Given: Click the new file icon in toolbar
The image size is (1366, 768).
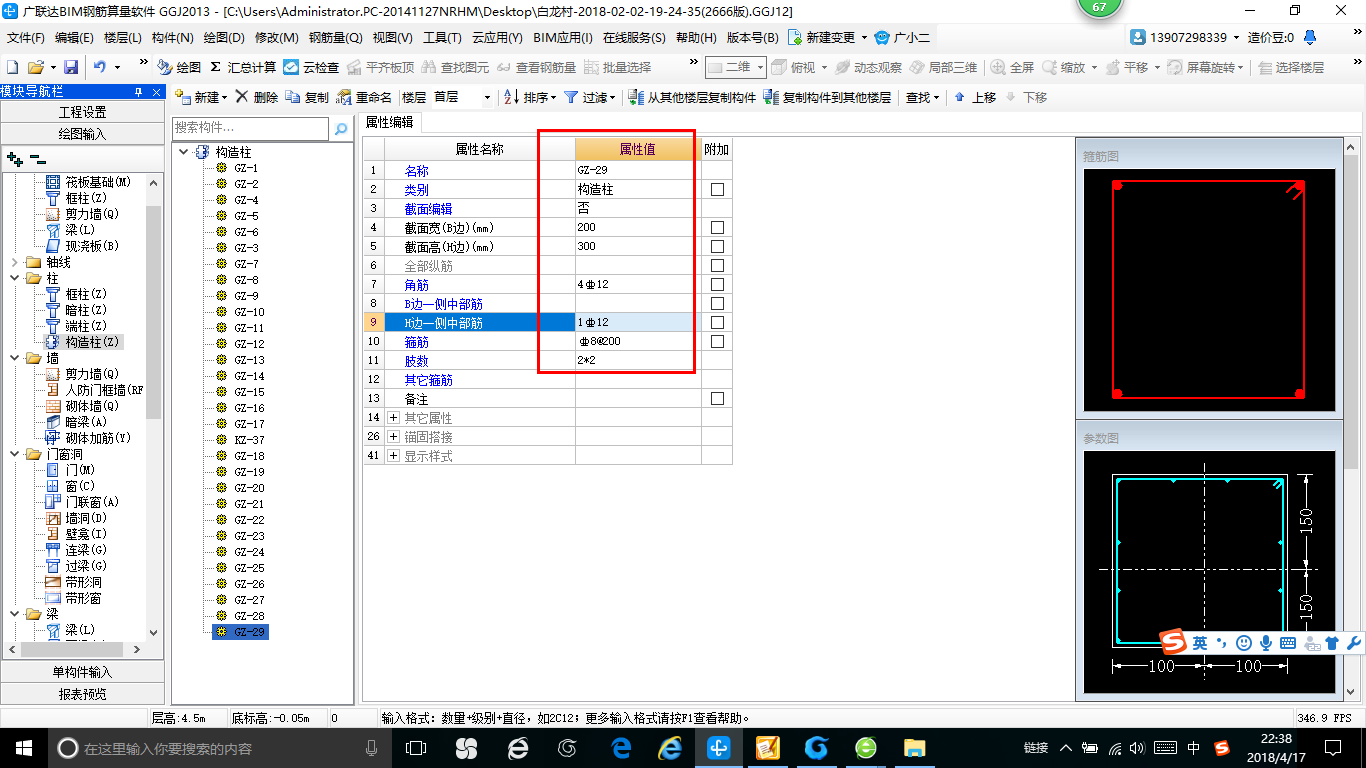Looking at the screenshot, I should pyautogui.click(x=13, y=67).
